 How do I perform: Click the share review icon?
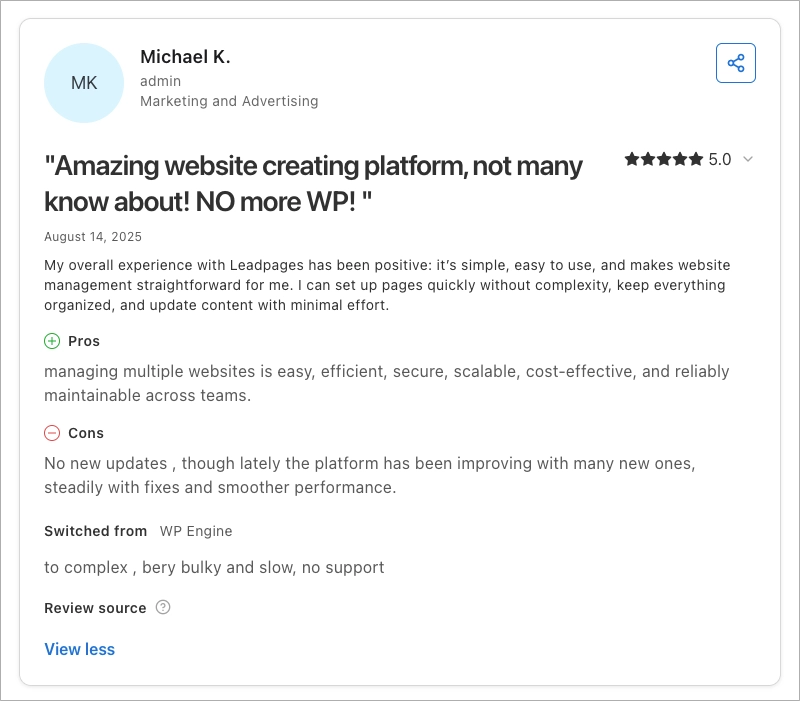coord(737,62)
